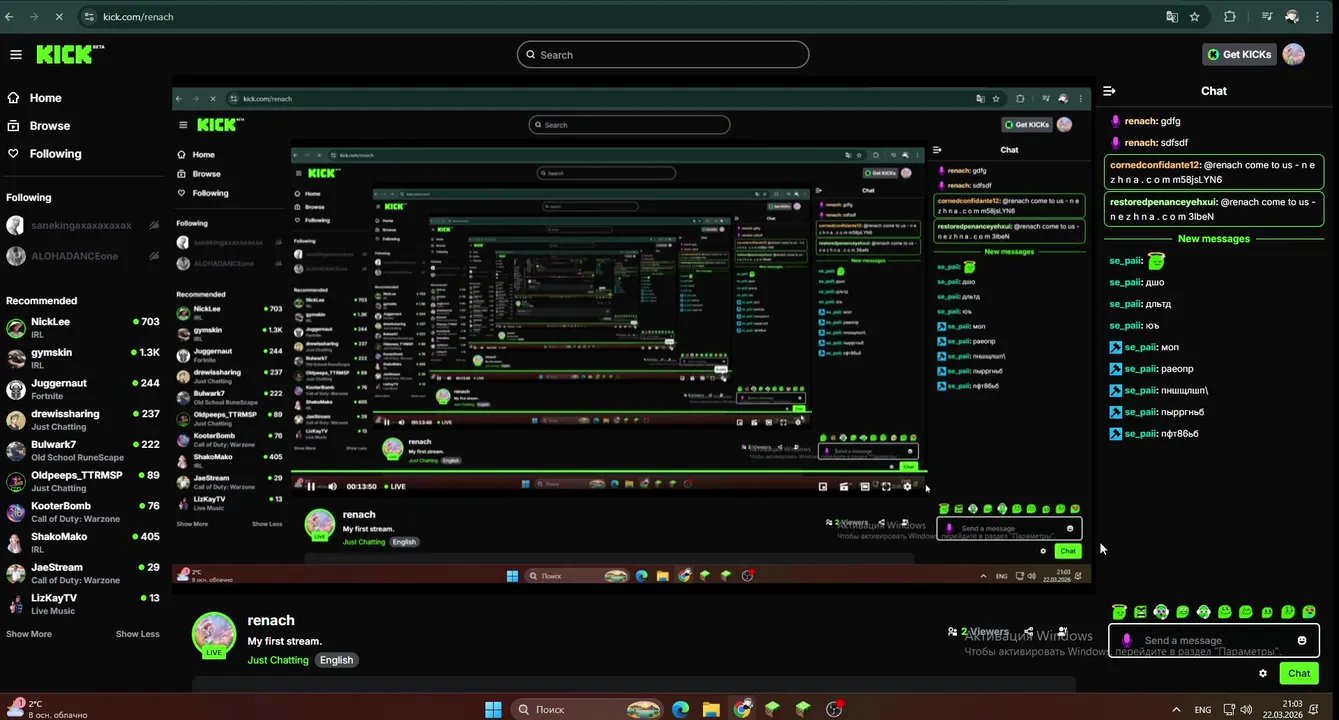
Task: Open the drewissharing channel in Recommended
Action: [x=83, y=420]
